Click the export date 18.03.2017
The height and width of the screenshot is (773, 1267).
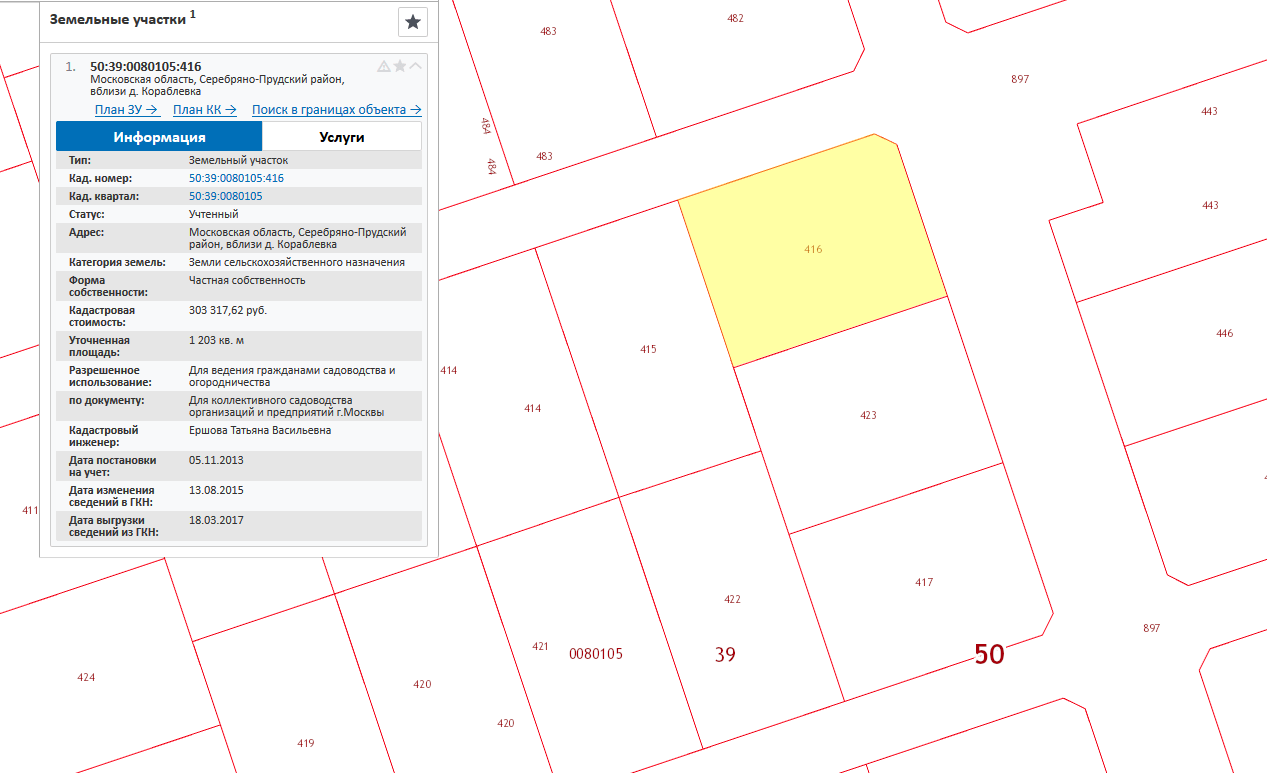[x=216, y=520]
